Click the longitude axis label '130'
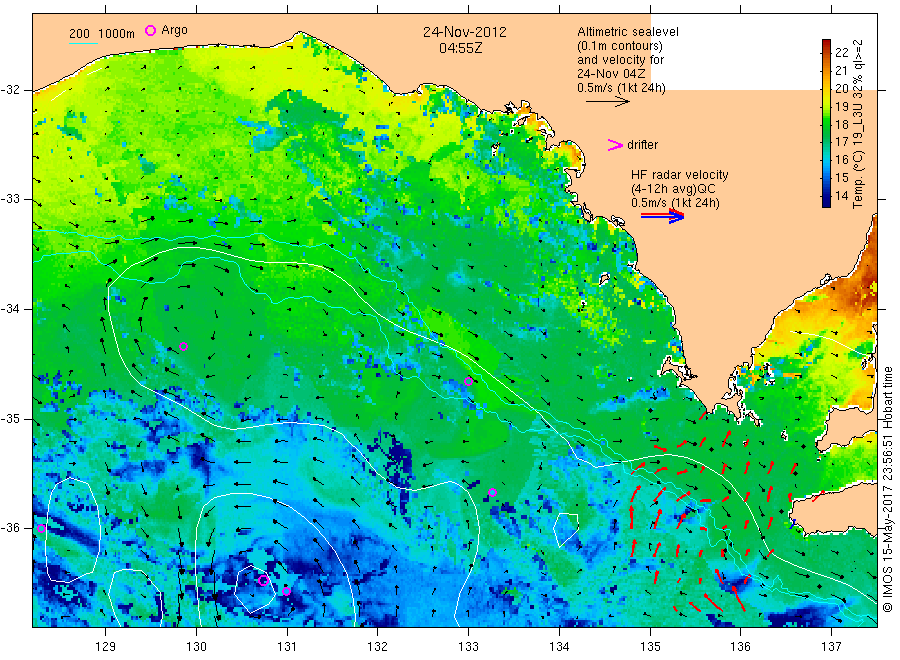 tap(196, 647)
